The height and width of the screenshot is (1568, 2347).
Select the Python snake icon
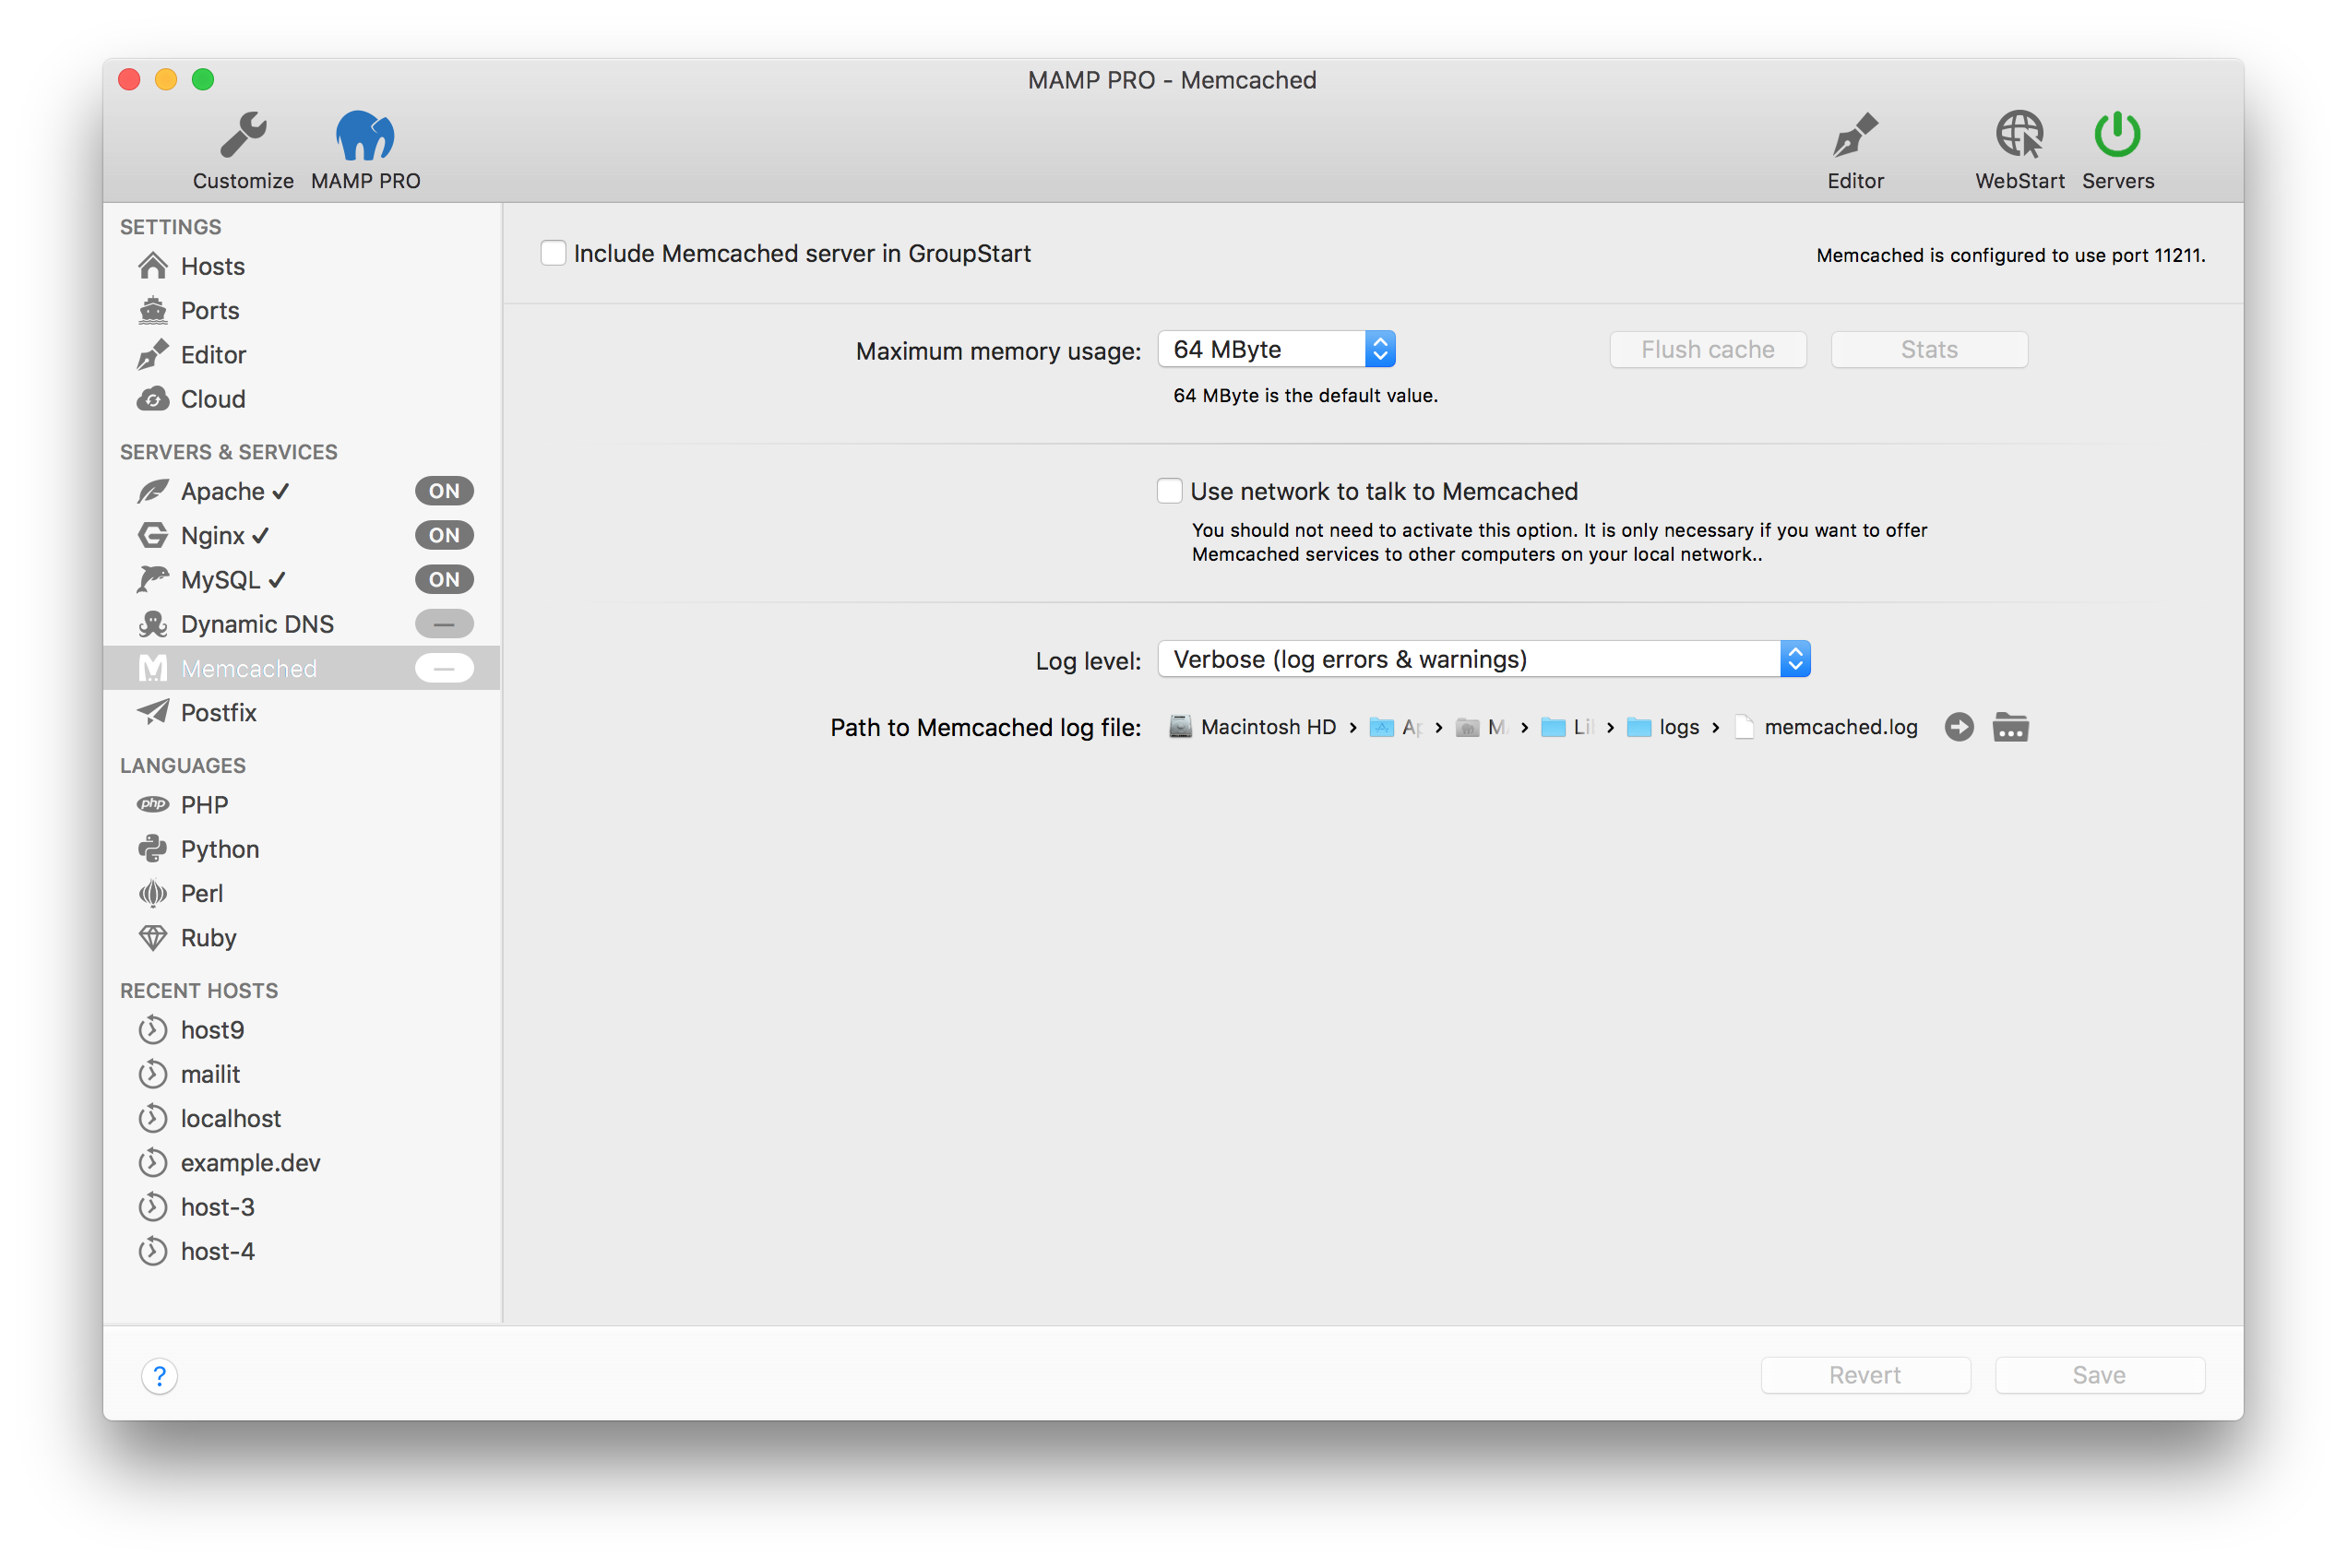[x=153, y=849]
